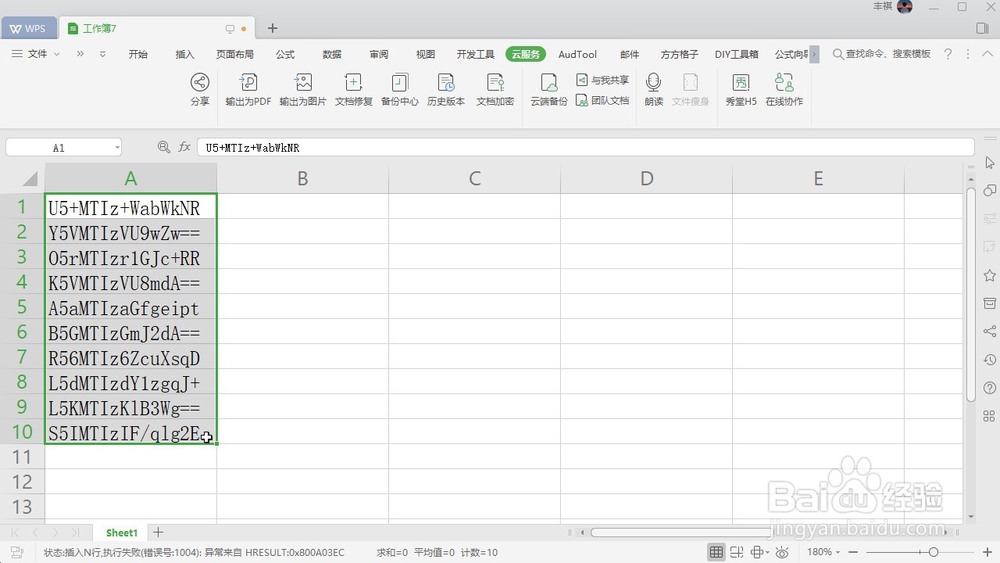Viewport: 1000px width, 563px height.
Task: Open 团队文档 team documents
Action: pyautogui.click(x=602, y=100)
